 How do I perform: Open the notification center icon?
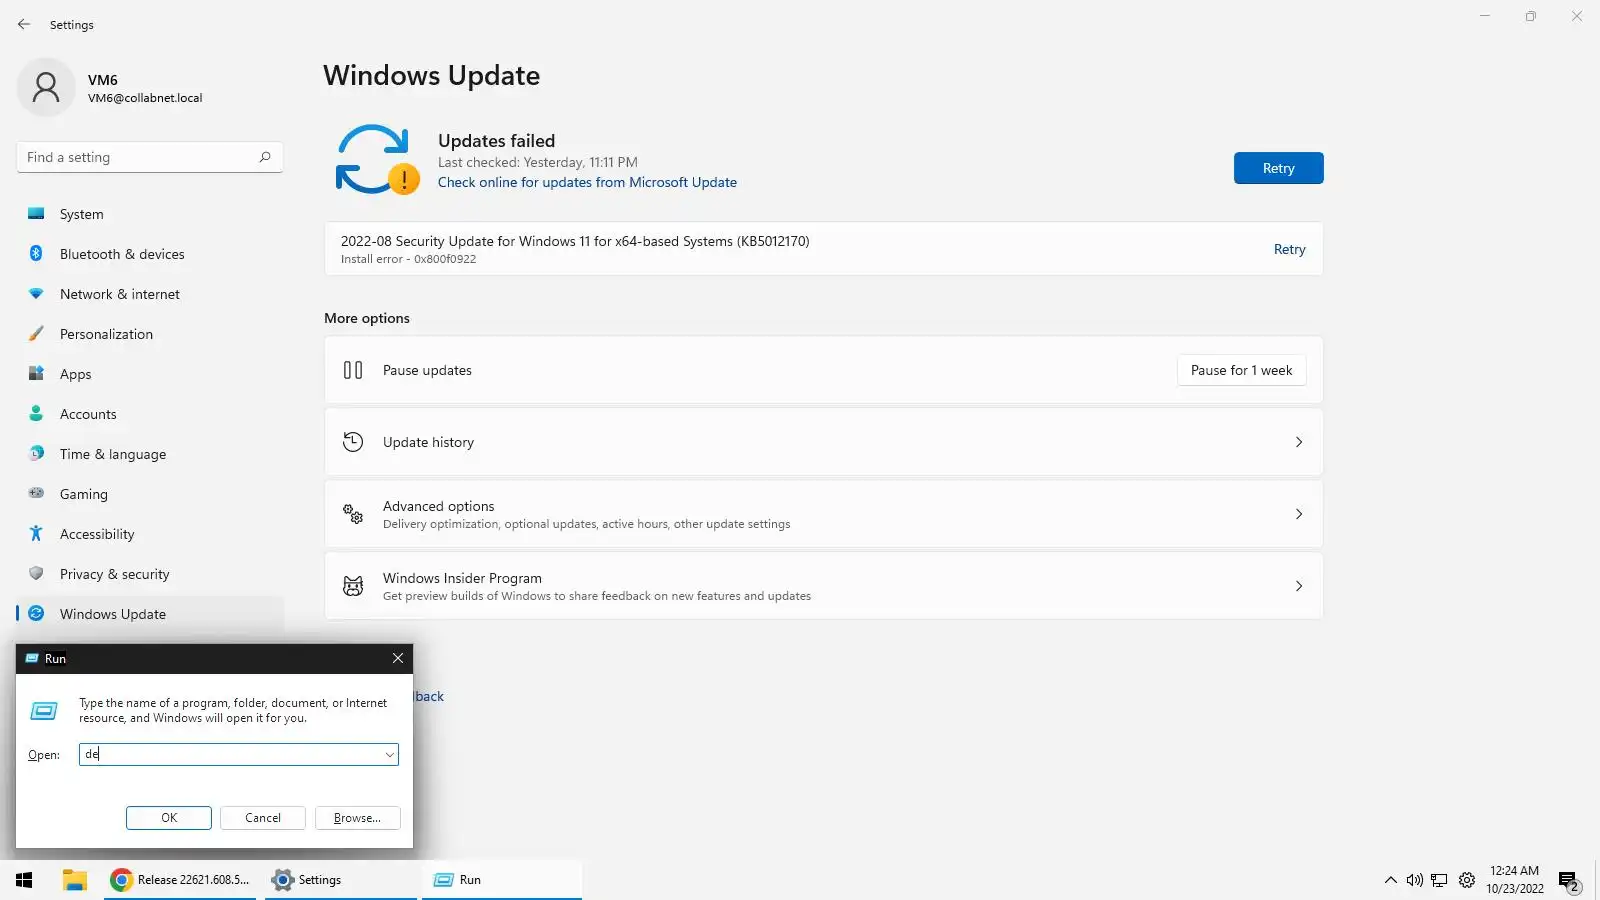[x=1568, y=881]
